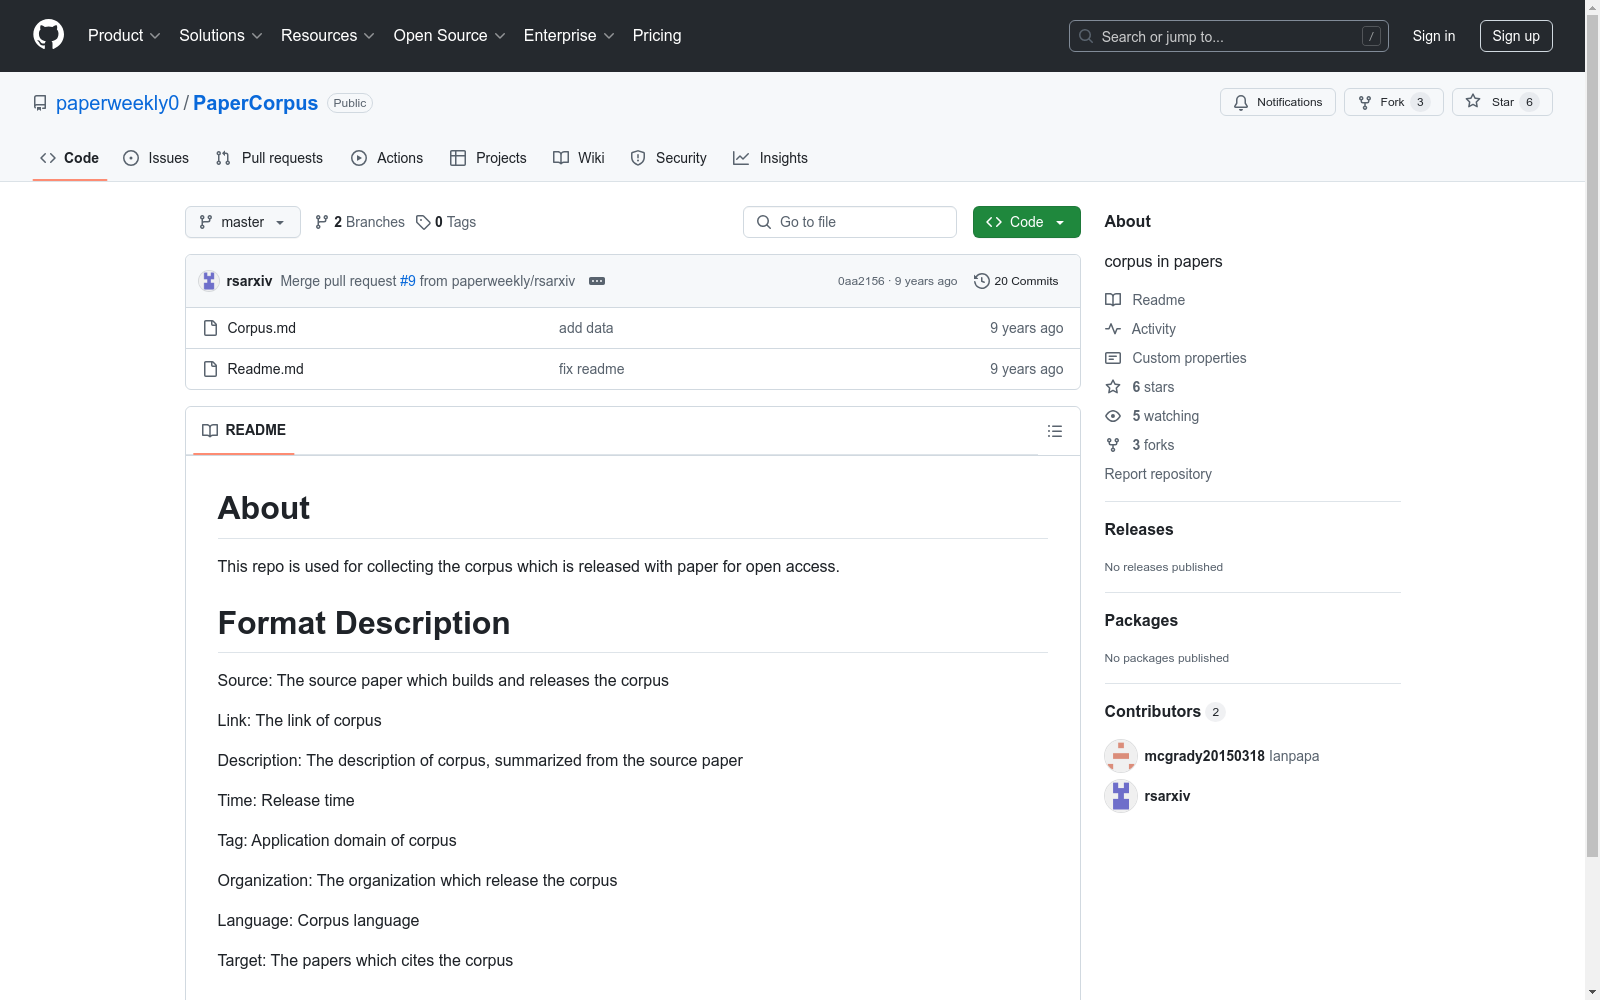Click the fork icon beside 3 forks
Image resolution: width=1600 pixels, height=1000 pixels.
pyautogui.click(x=1113, y=445)
